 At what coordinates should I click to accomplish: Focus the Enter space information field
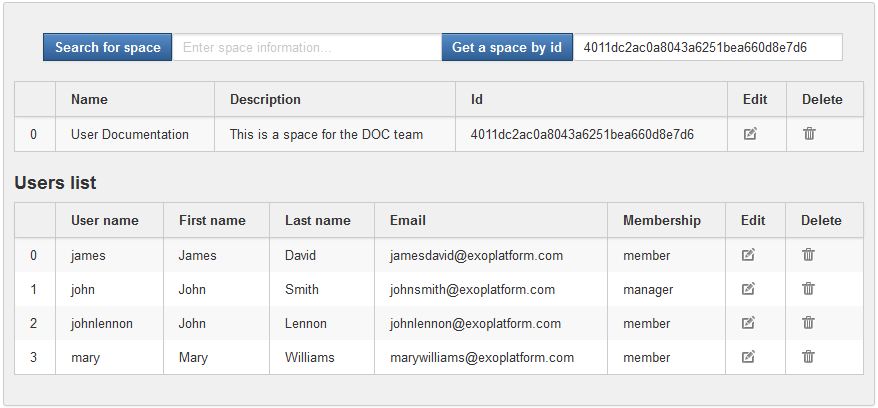tap(307, 47)
